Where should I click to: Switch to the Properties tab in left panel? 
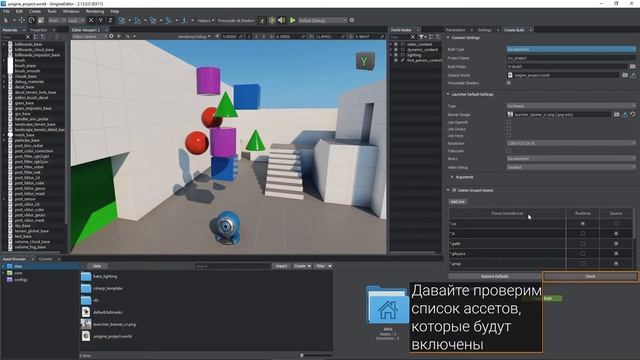coord(38,30)
